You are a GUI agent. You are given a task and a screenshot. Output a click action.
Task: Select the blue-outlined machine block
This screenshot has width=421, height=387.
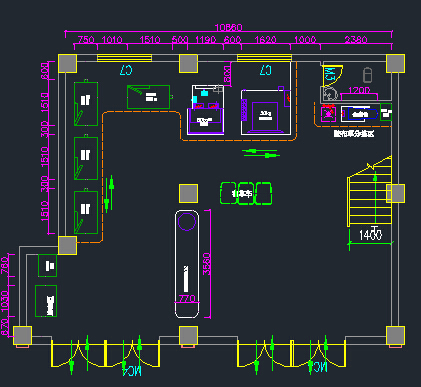pos(362,114)
